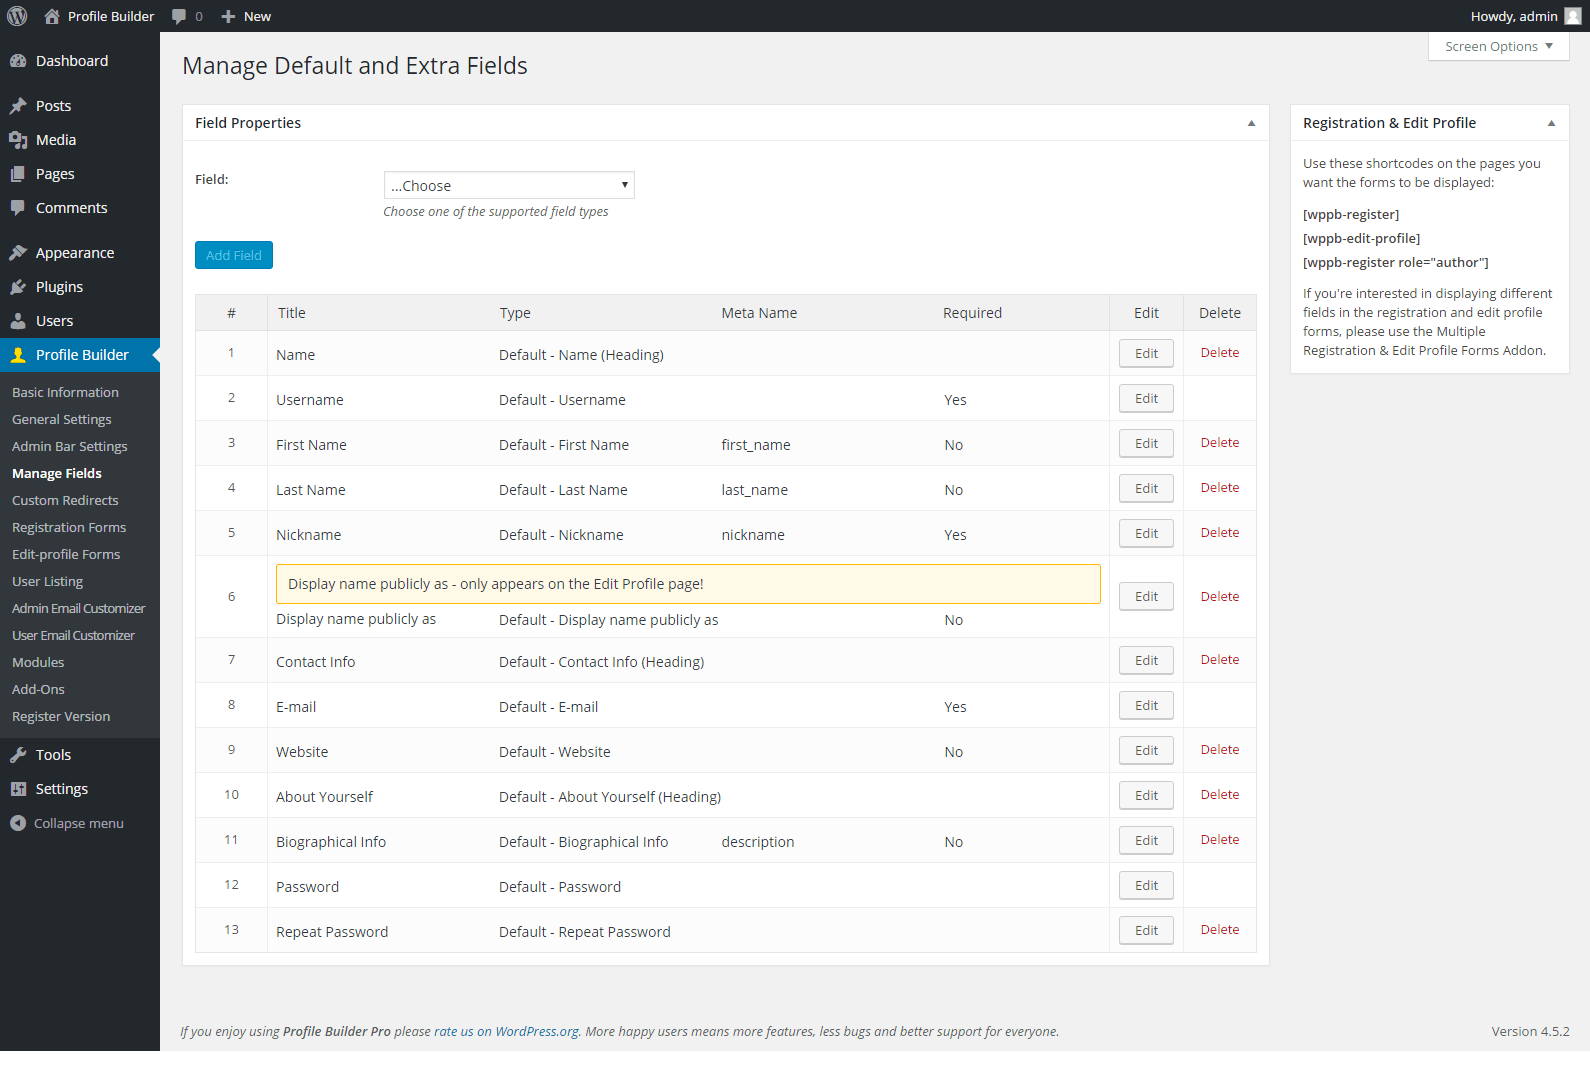Open the comments bubble icon in admin bar
Viewport: 1590px width, 1086px height.
[x=179, y=16]
